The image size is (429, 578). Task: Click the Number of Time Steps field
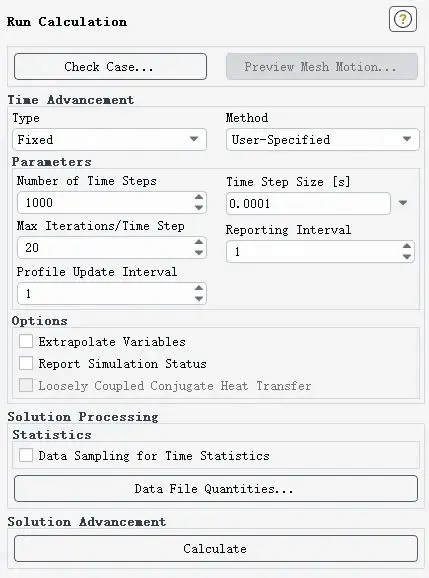[105, 202]
